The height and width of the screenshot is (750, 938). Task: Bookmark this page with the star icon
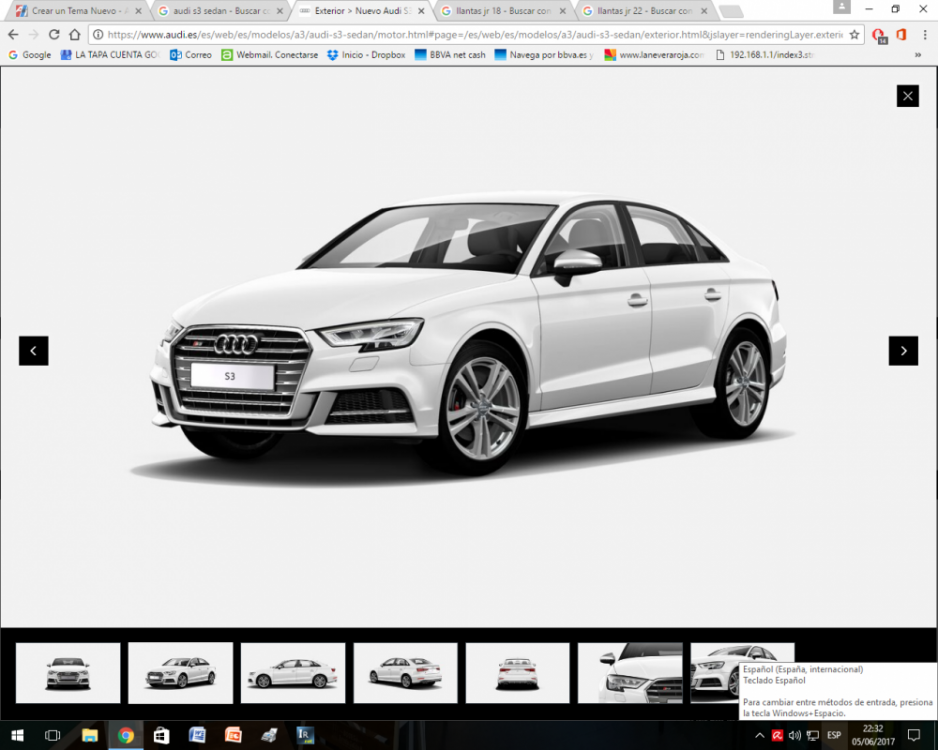tap(854, 34)
